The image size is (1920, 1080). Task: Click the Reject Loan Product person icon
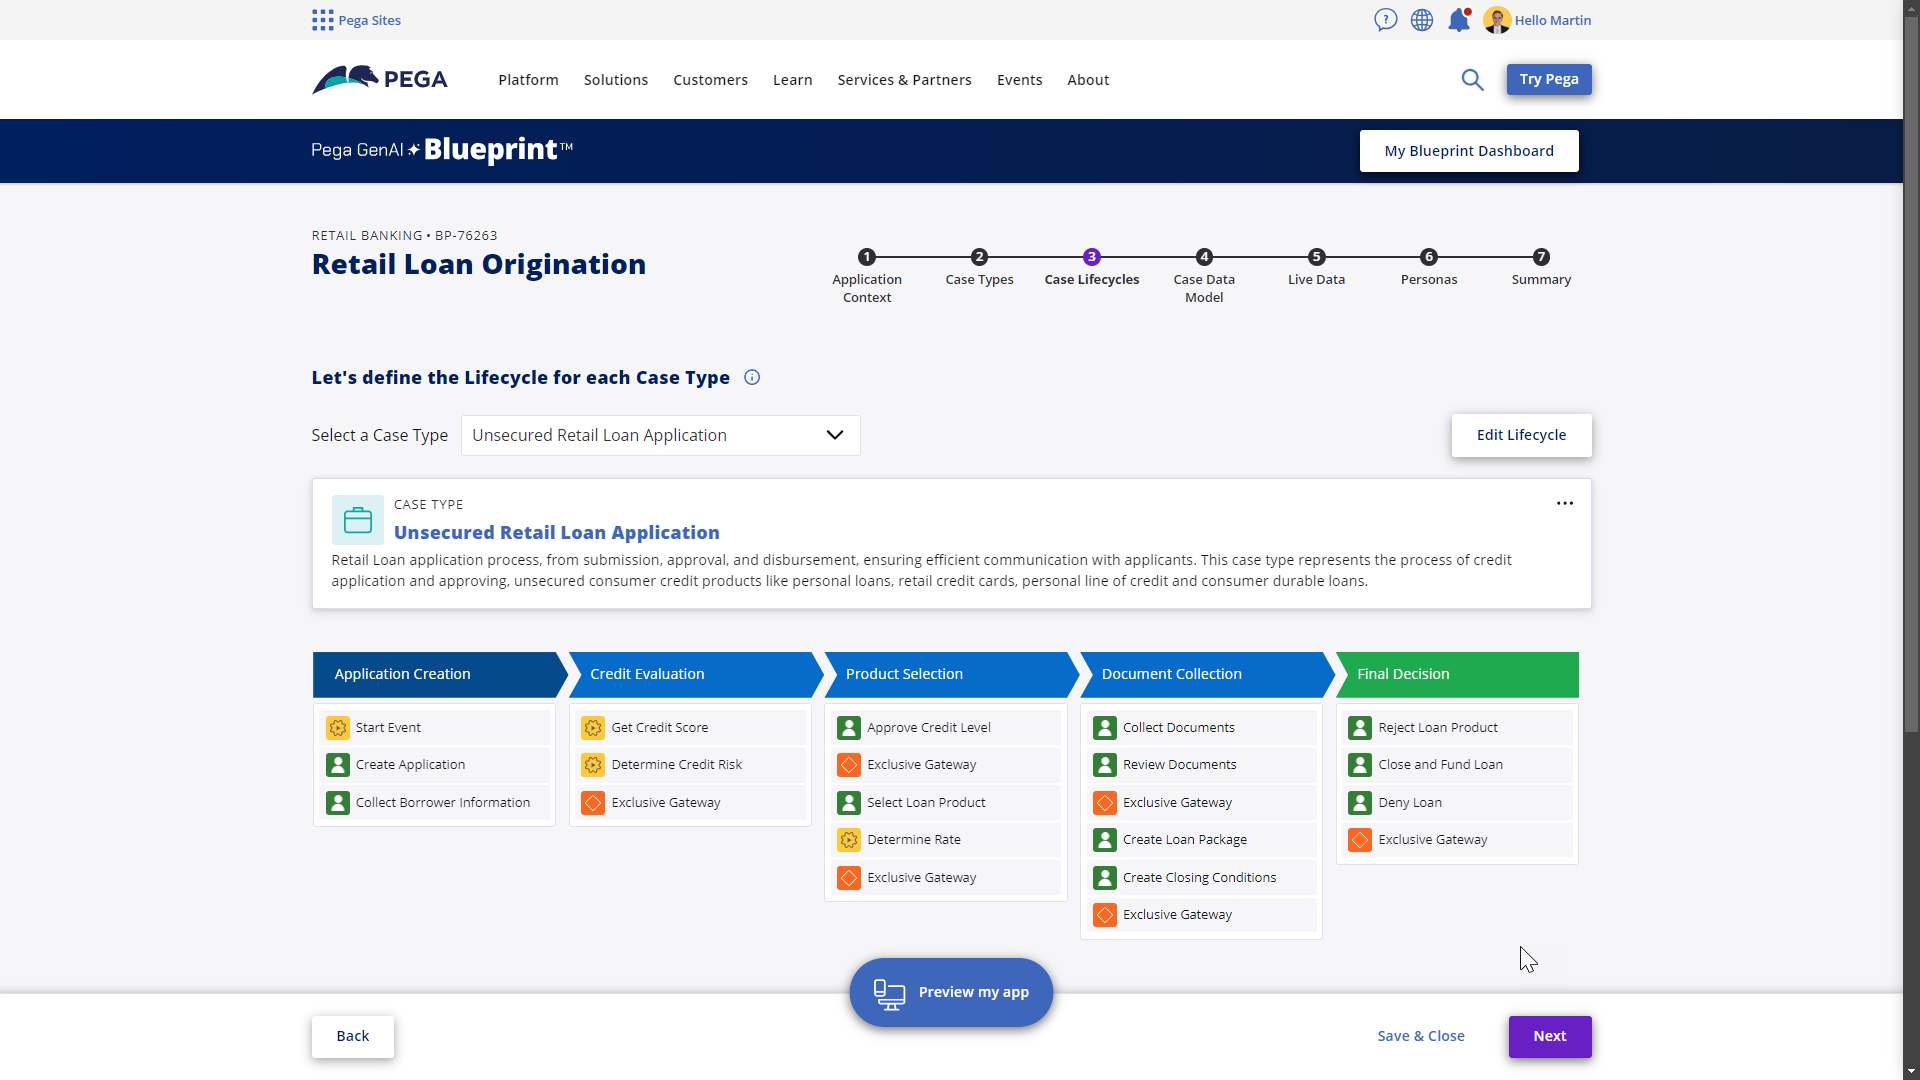tap(1360, 728)
